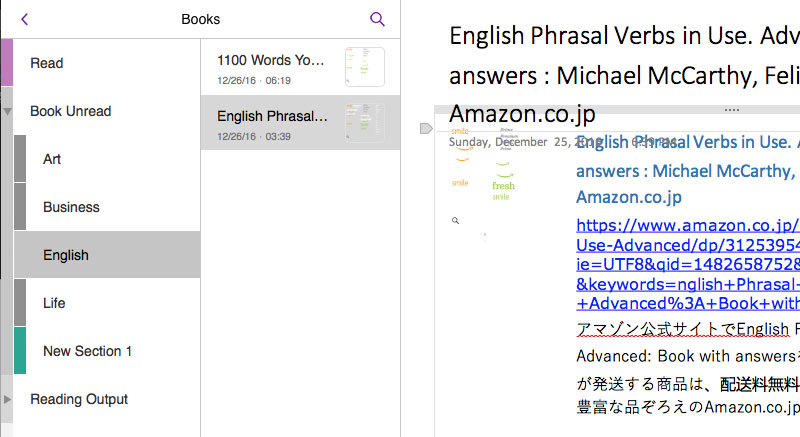Screen dimensions: 800x437
Task: Click the Books notebook title
Action: tap(201, 19)
